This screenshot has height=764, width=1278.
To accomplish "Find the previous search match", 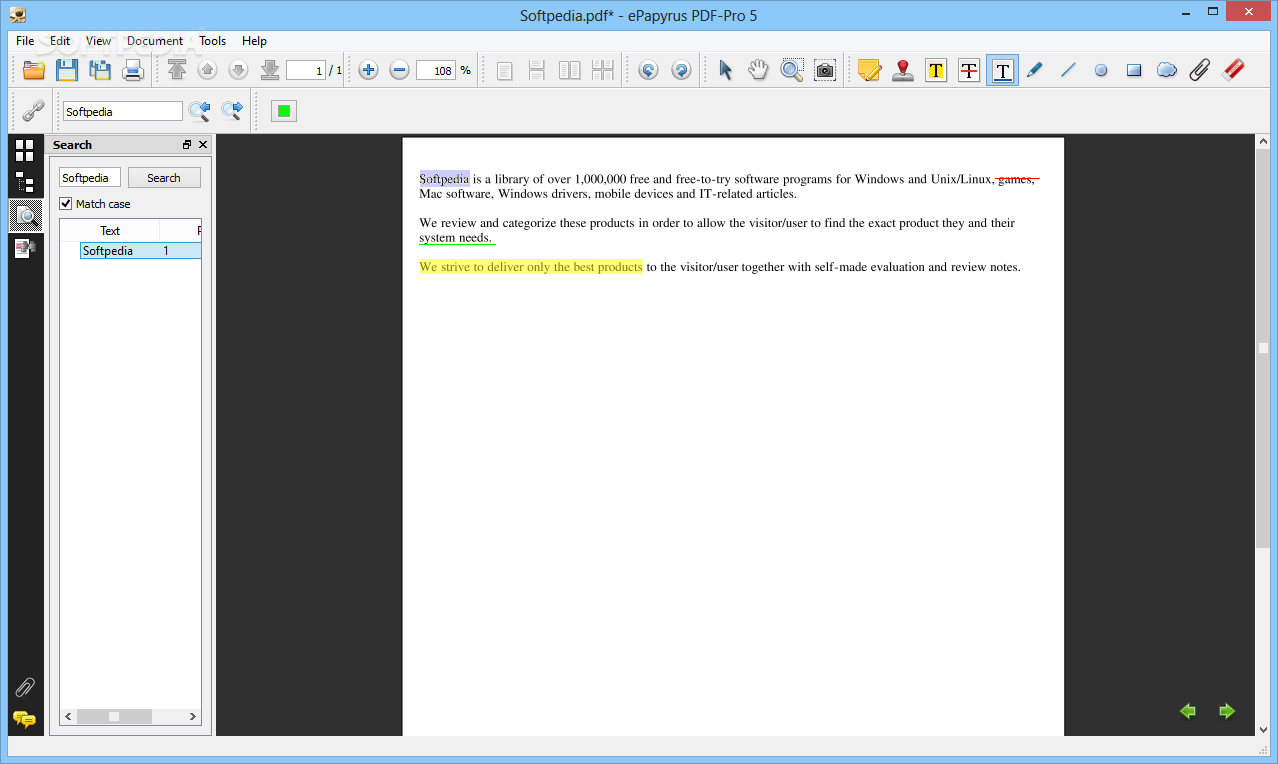I will [x=200, y=110].
